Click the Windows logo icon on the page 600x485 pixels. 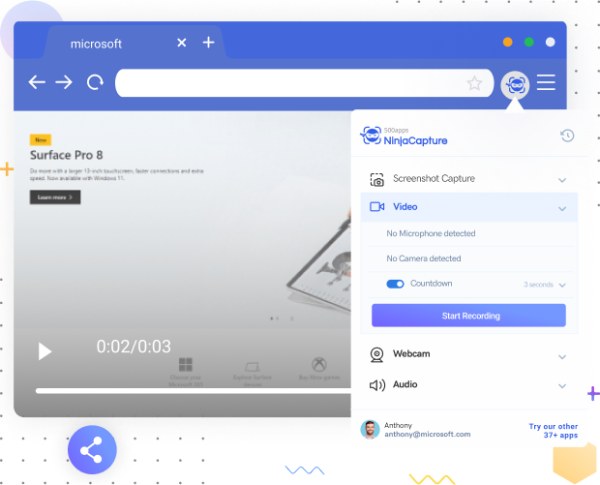186,364
